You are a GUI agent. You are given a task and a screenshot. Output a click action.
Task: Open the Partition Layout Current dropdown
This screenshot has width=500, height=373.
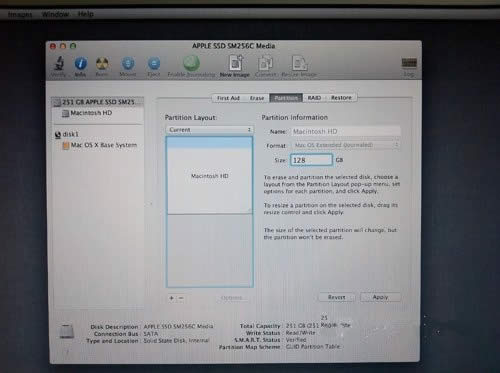tap(209, 129)
